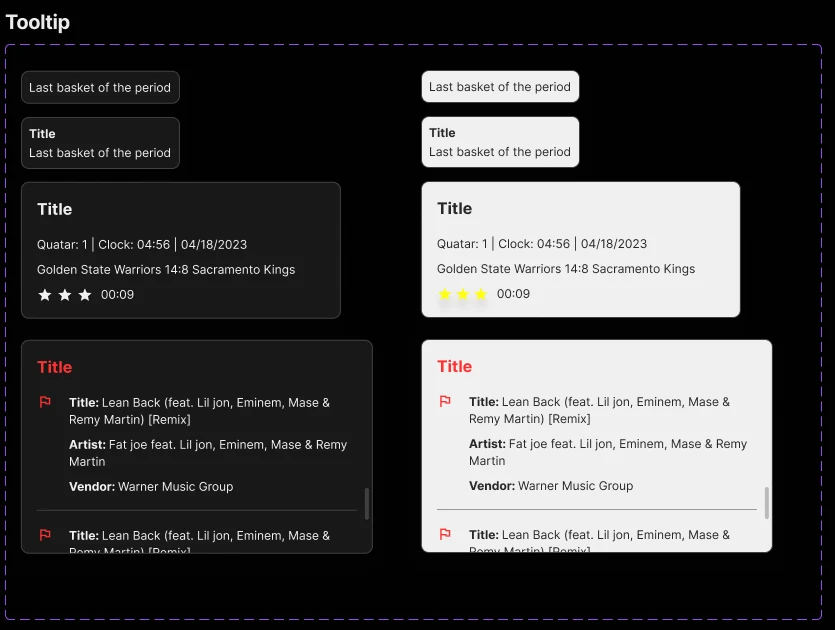Click the second yellow star in light tooltip

click(463, 293)
